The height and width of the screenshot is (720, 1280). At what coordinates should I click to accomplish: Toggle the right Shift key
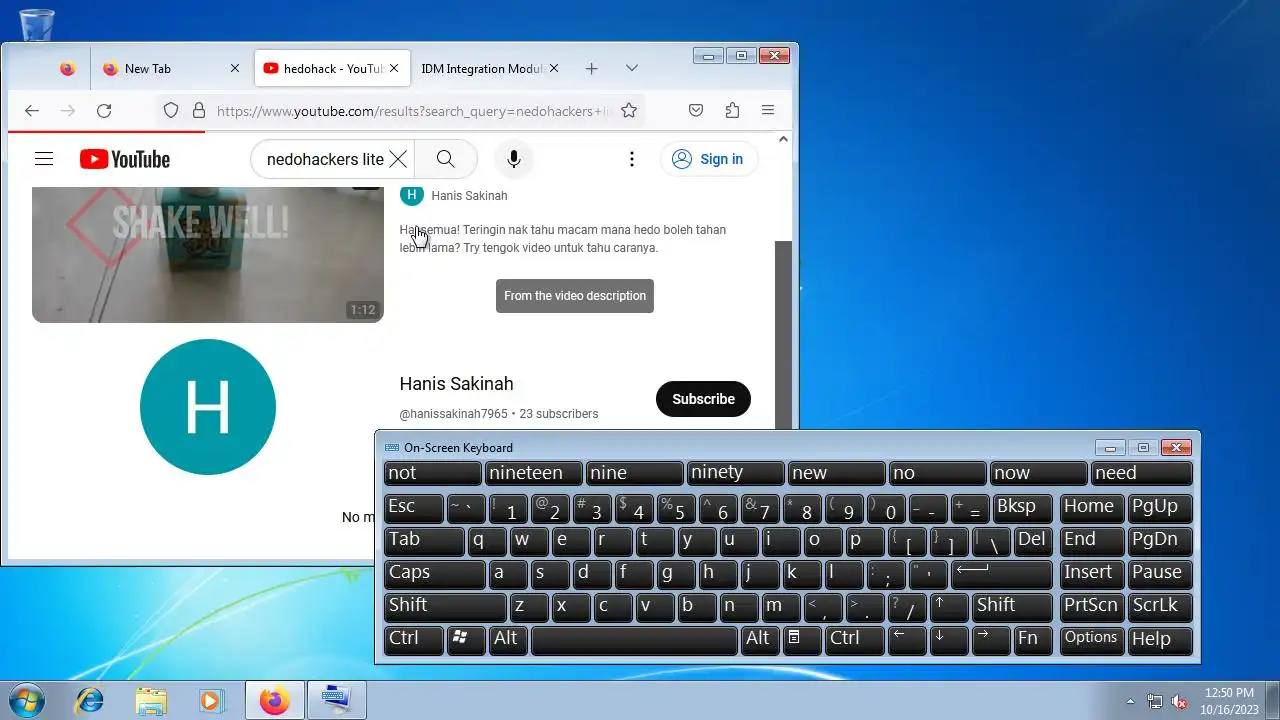(1012, 606)
